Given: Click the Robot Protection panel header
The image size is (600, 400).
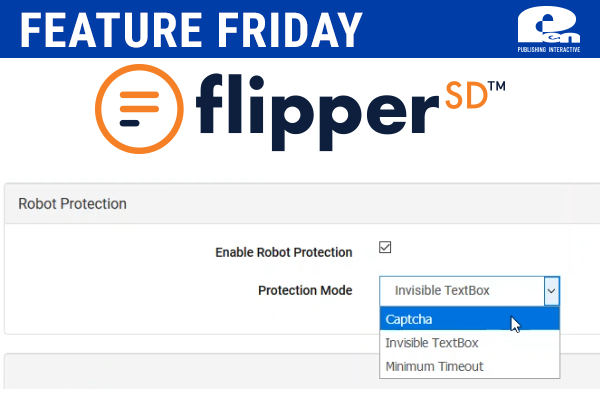Looking at the screenshot, I should pyautogui.click(x=302, y=204).
